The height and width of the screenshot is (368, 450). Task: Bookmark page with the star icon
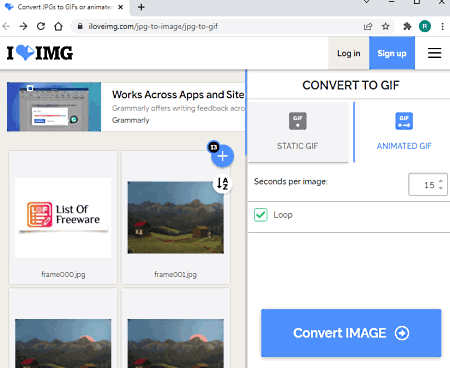[x=385, y=26]
